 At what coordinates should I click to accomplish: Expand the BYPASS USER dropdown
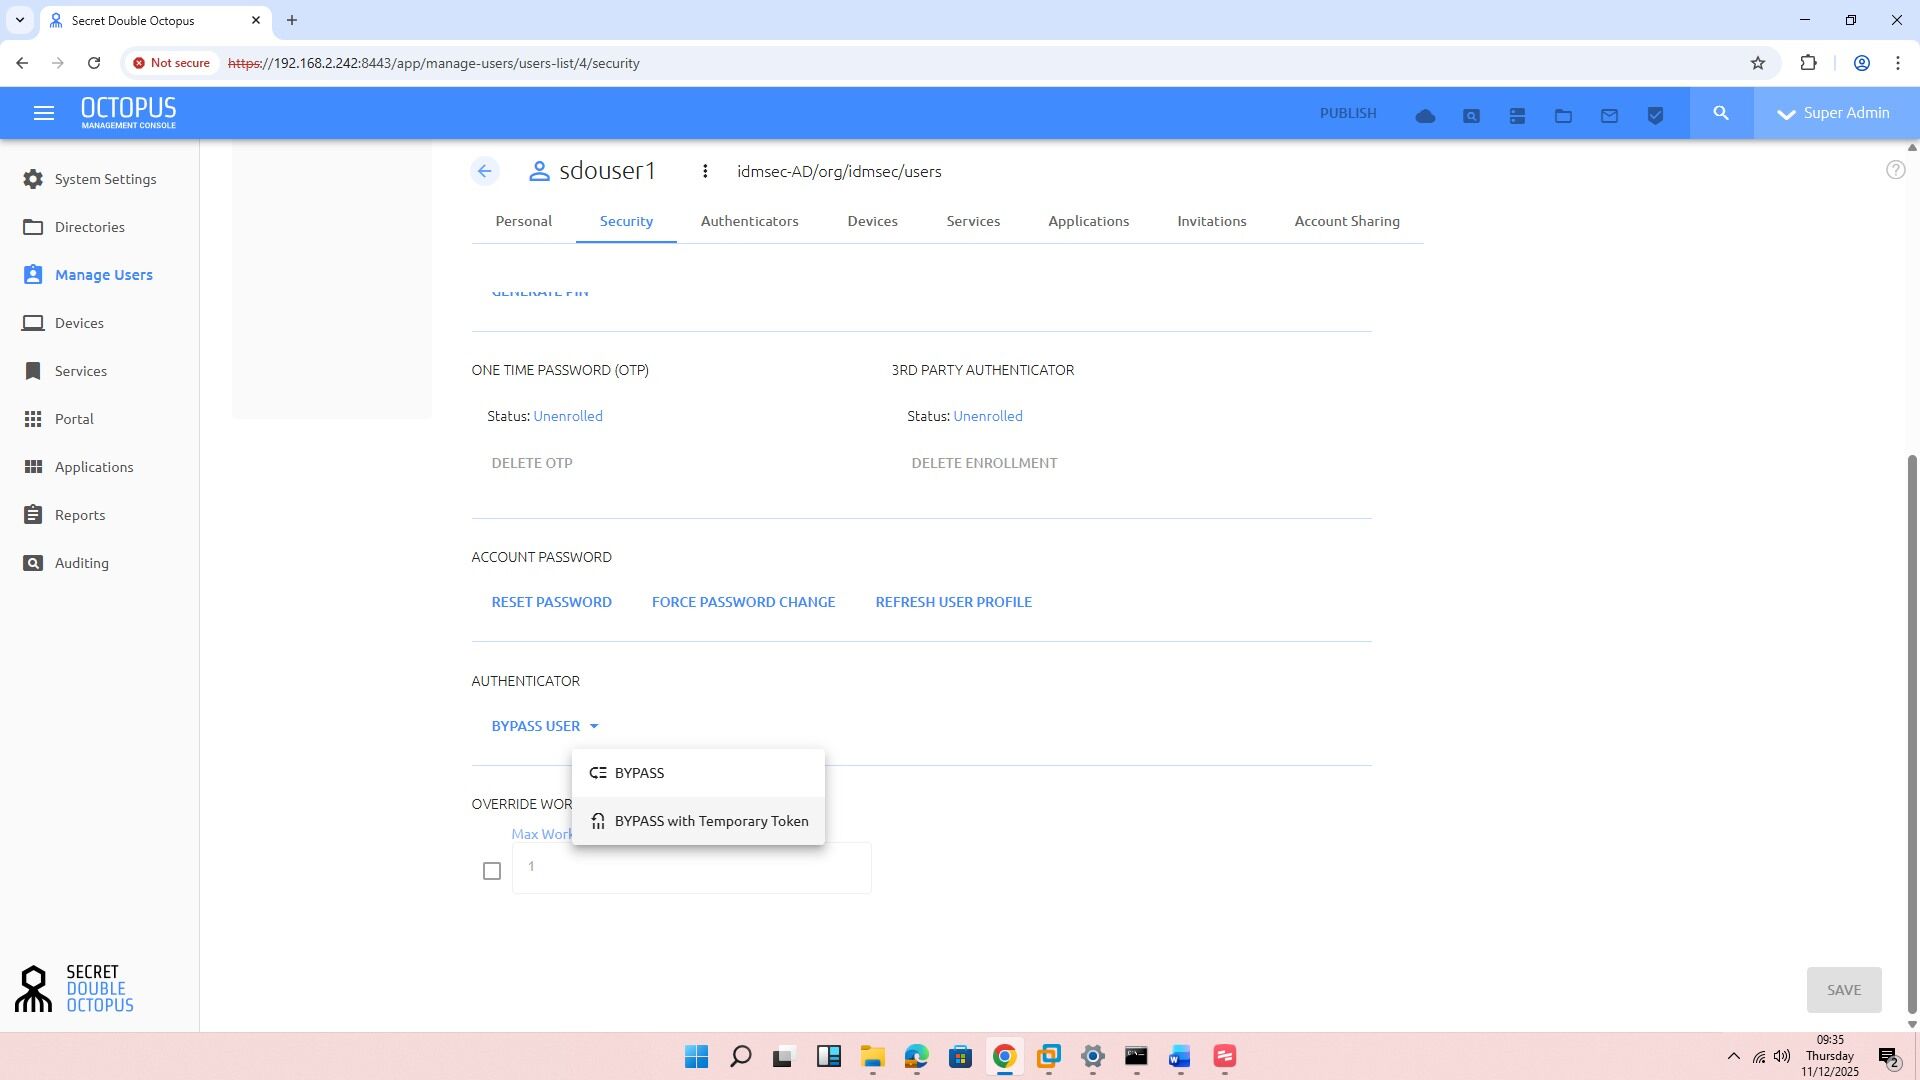[x=545, y=726]
